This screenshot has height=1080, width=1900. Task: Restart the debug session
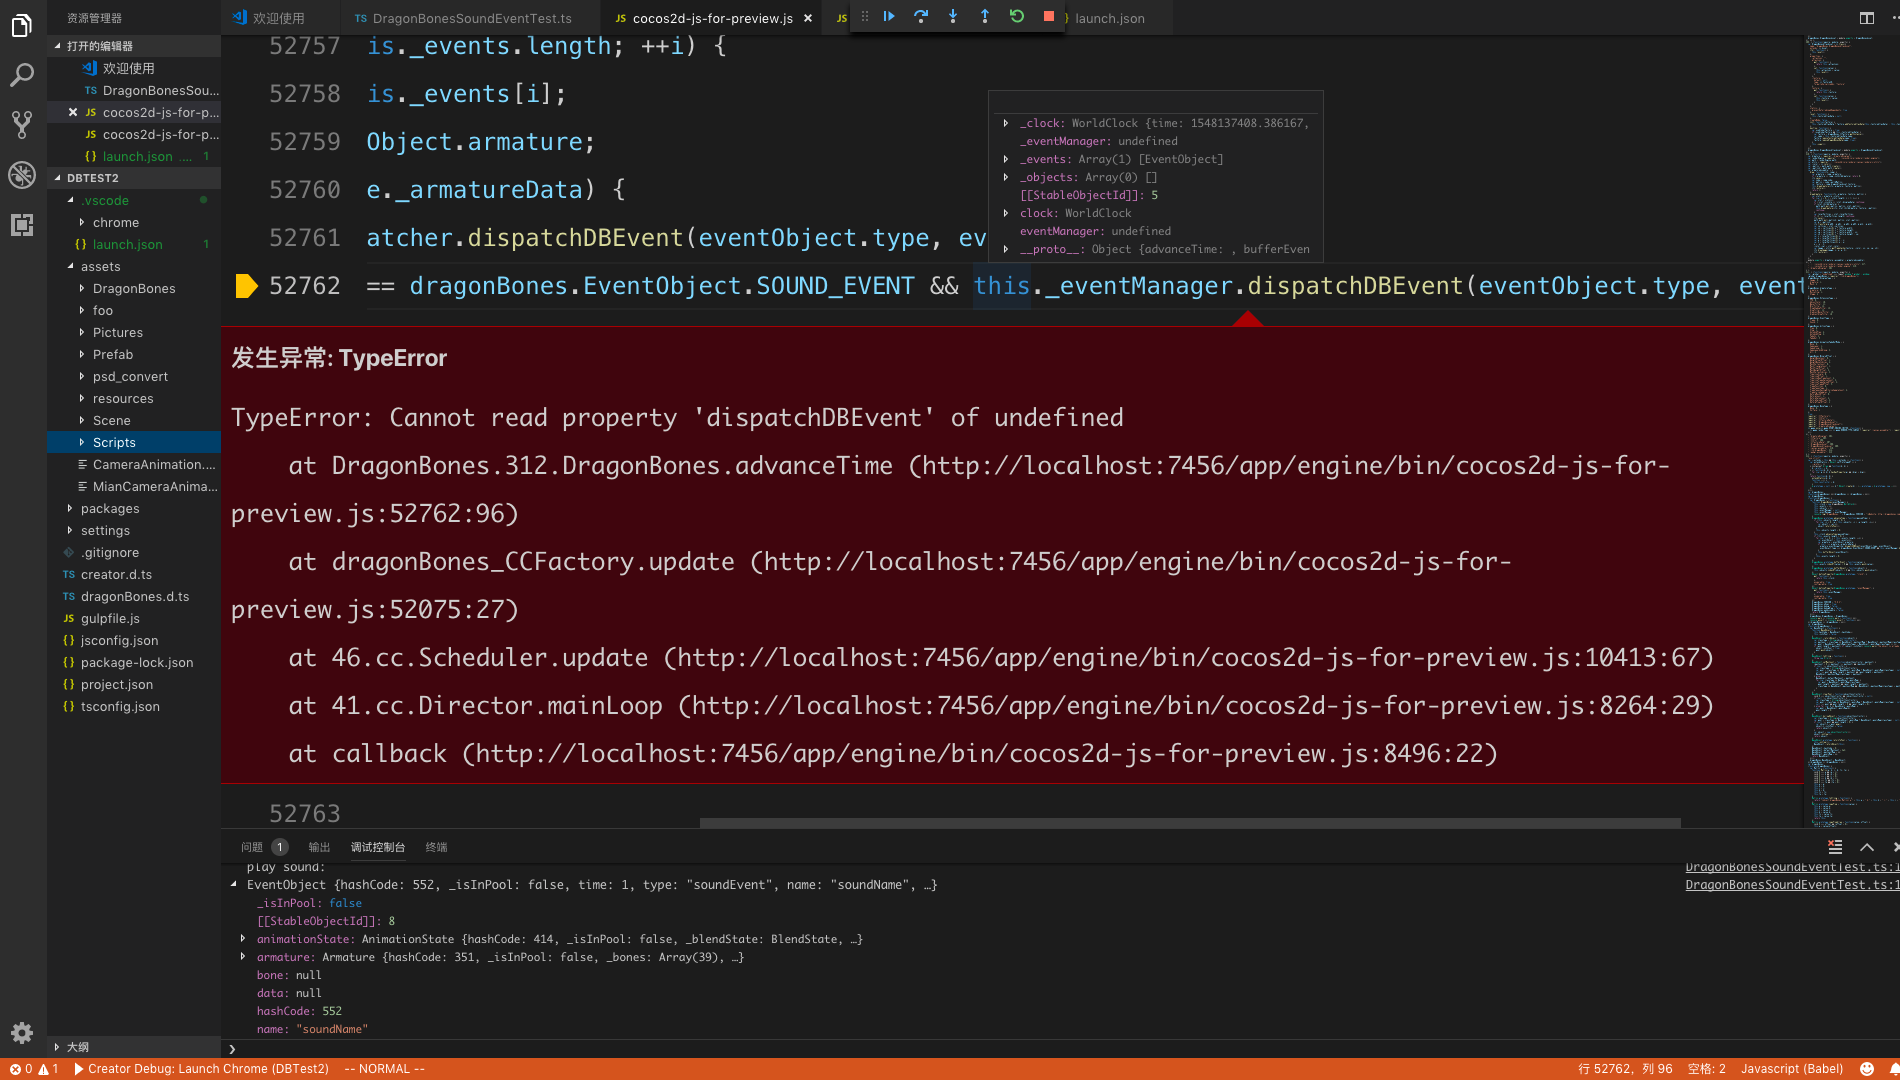point(1017,16)
